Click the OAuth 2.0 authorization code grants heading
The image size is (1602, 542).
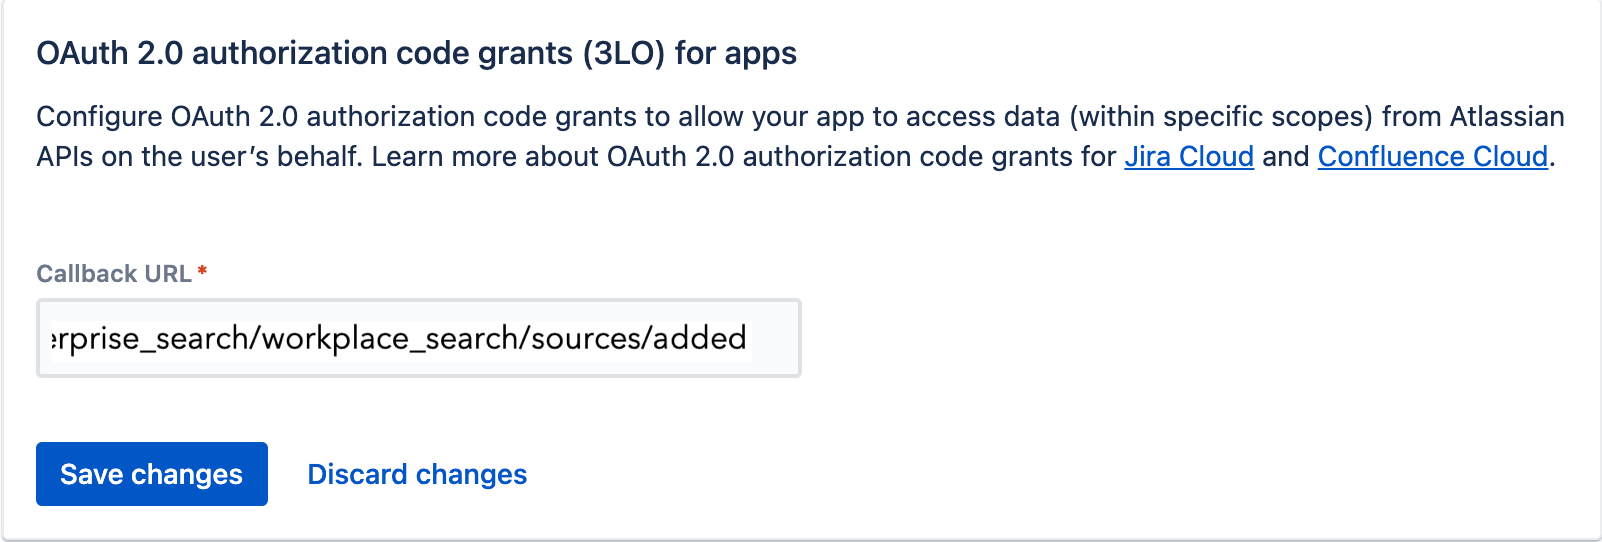point(416,53)
